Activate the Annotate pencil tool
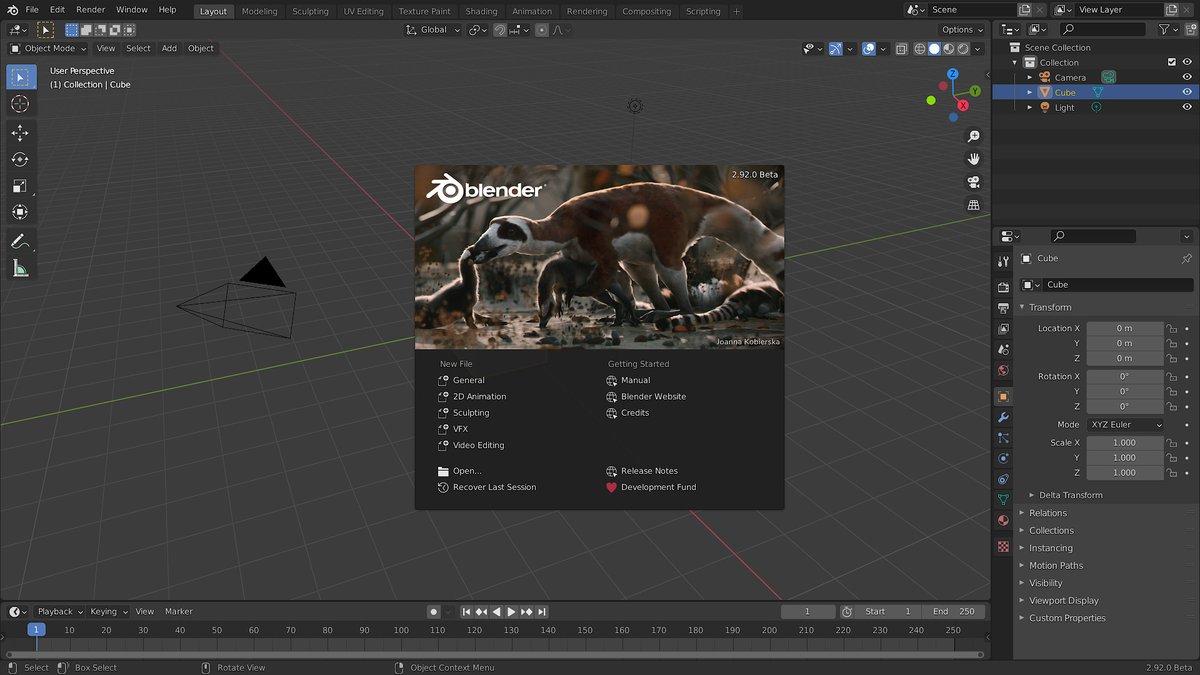Screen dimensions: 1200x675 [x=19, y=241]
